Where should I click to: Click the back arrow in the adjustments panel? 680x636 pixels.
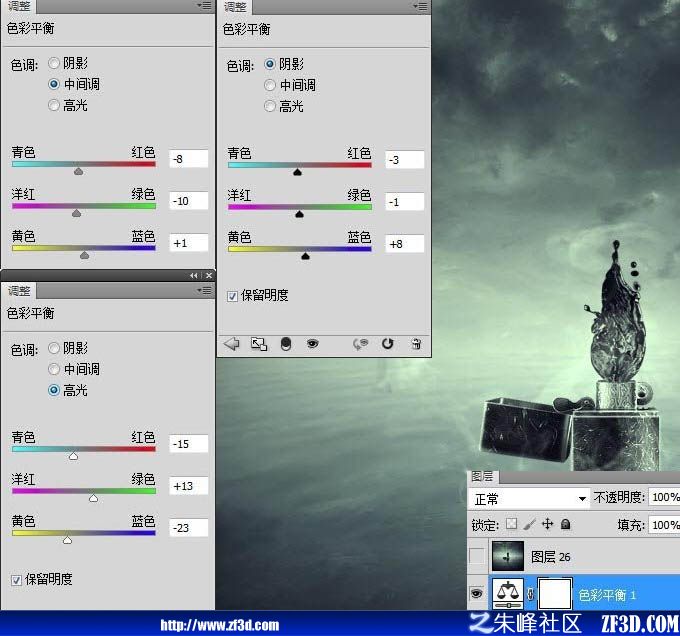(232, 344)
